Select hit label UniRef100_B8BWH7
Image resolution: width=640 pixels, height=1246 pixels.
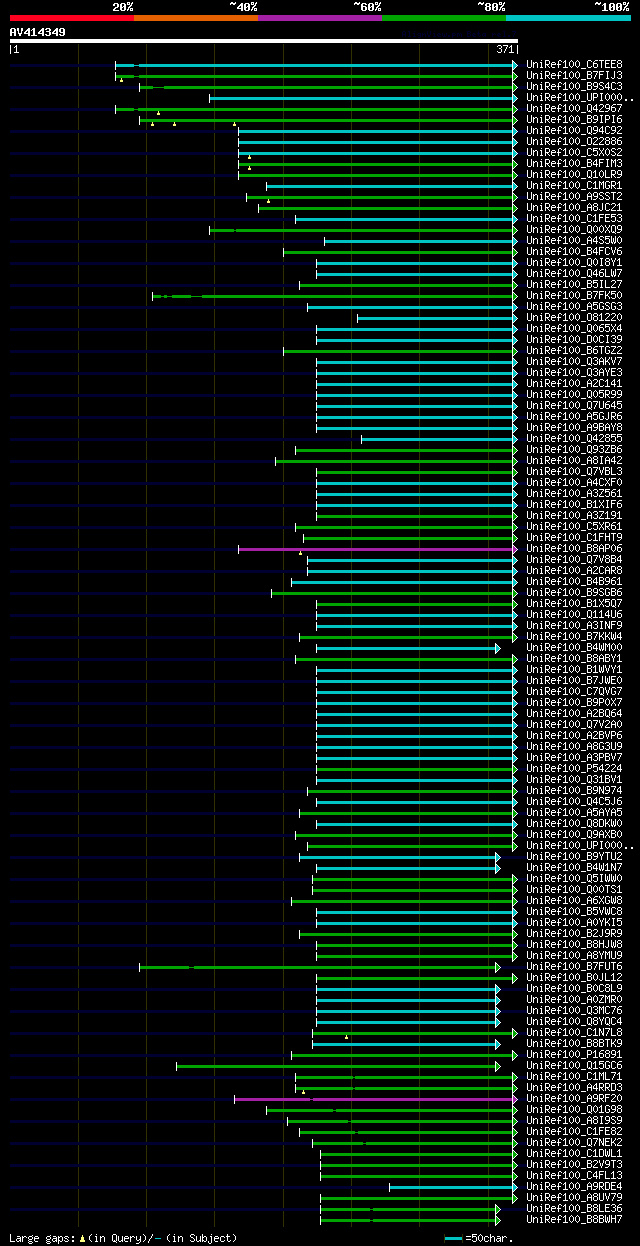click(x=574, y=1219)
